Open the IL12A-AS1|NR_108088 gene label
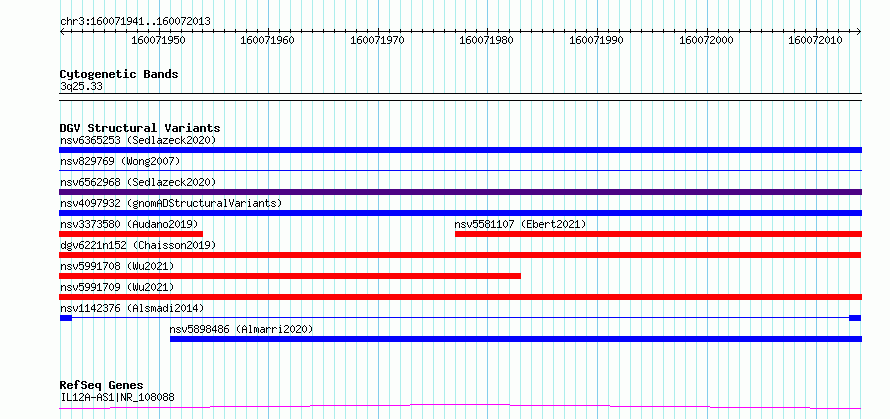The width and height of the screenshot is (890, 419). tap(117, 397)
